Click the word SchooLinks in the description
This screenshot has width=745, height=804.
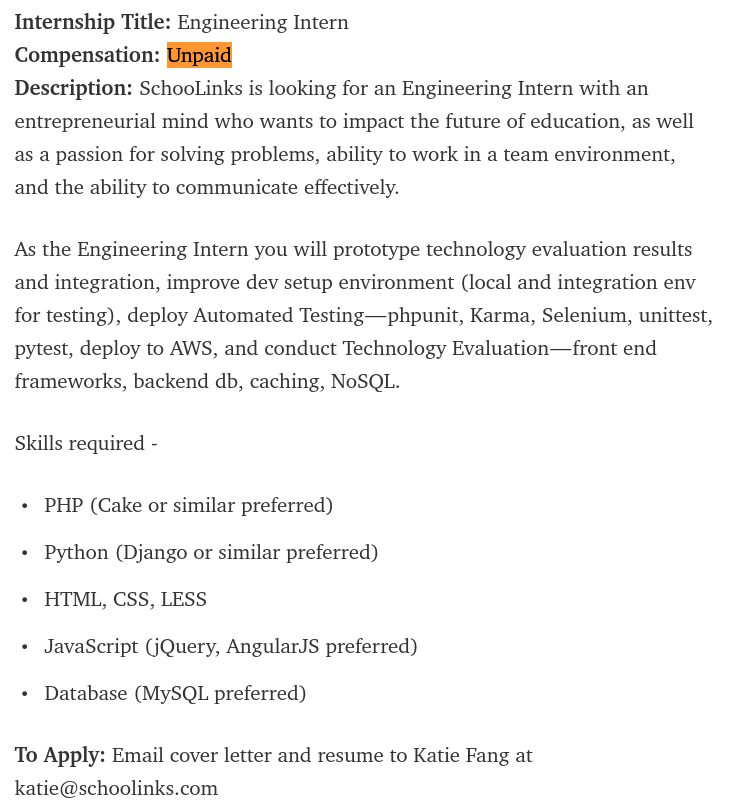coord(190,88)
